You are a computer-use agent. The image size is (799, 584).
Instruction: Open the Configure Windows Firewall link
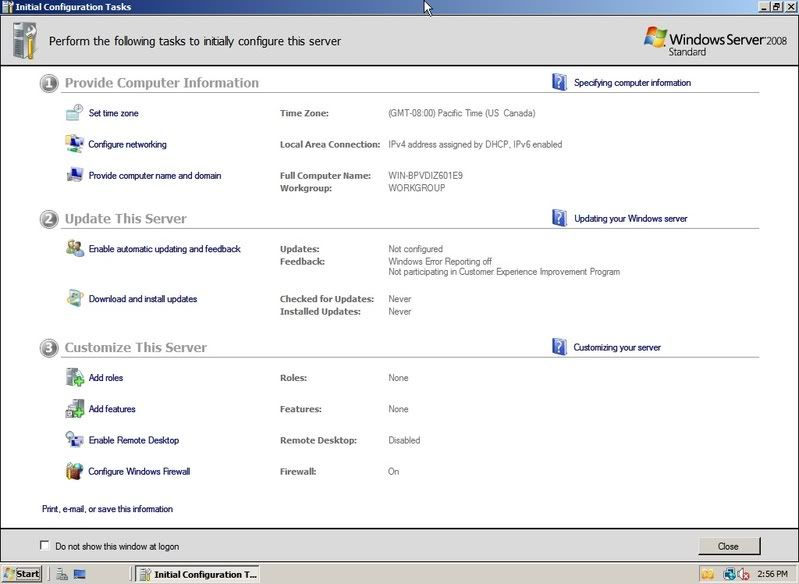pos(139,471)
